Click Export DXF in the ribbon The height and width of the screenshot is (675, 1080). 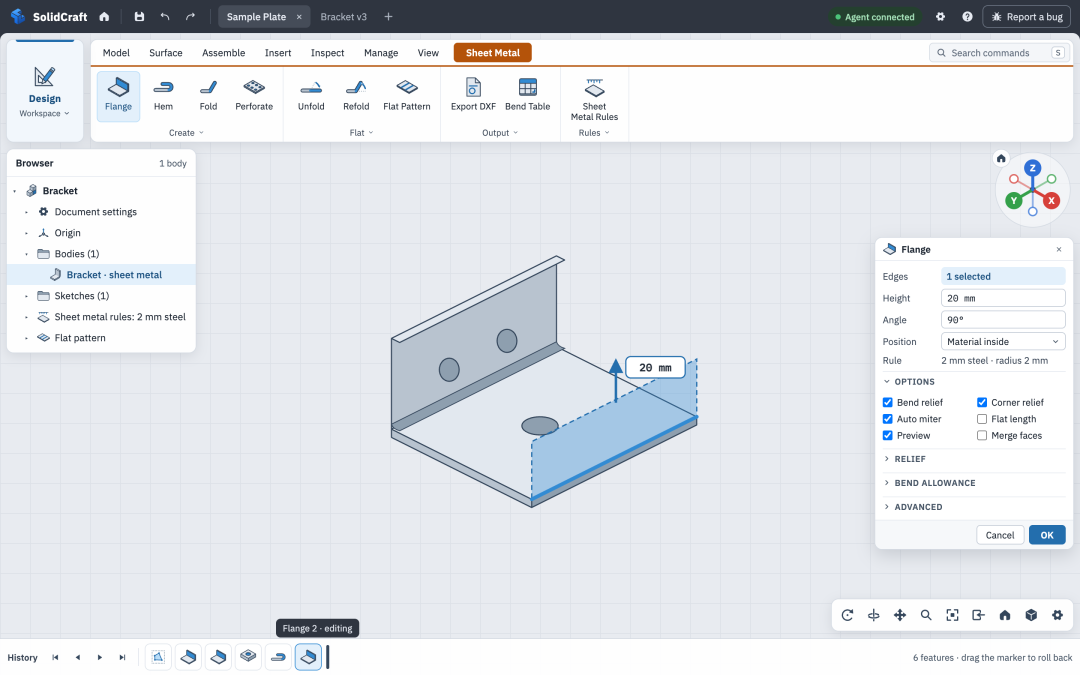tap(473, 96)
